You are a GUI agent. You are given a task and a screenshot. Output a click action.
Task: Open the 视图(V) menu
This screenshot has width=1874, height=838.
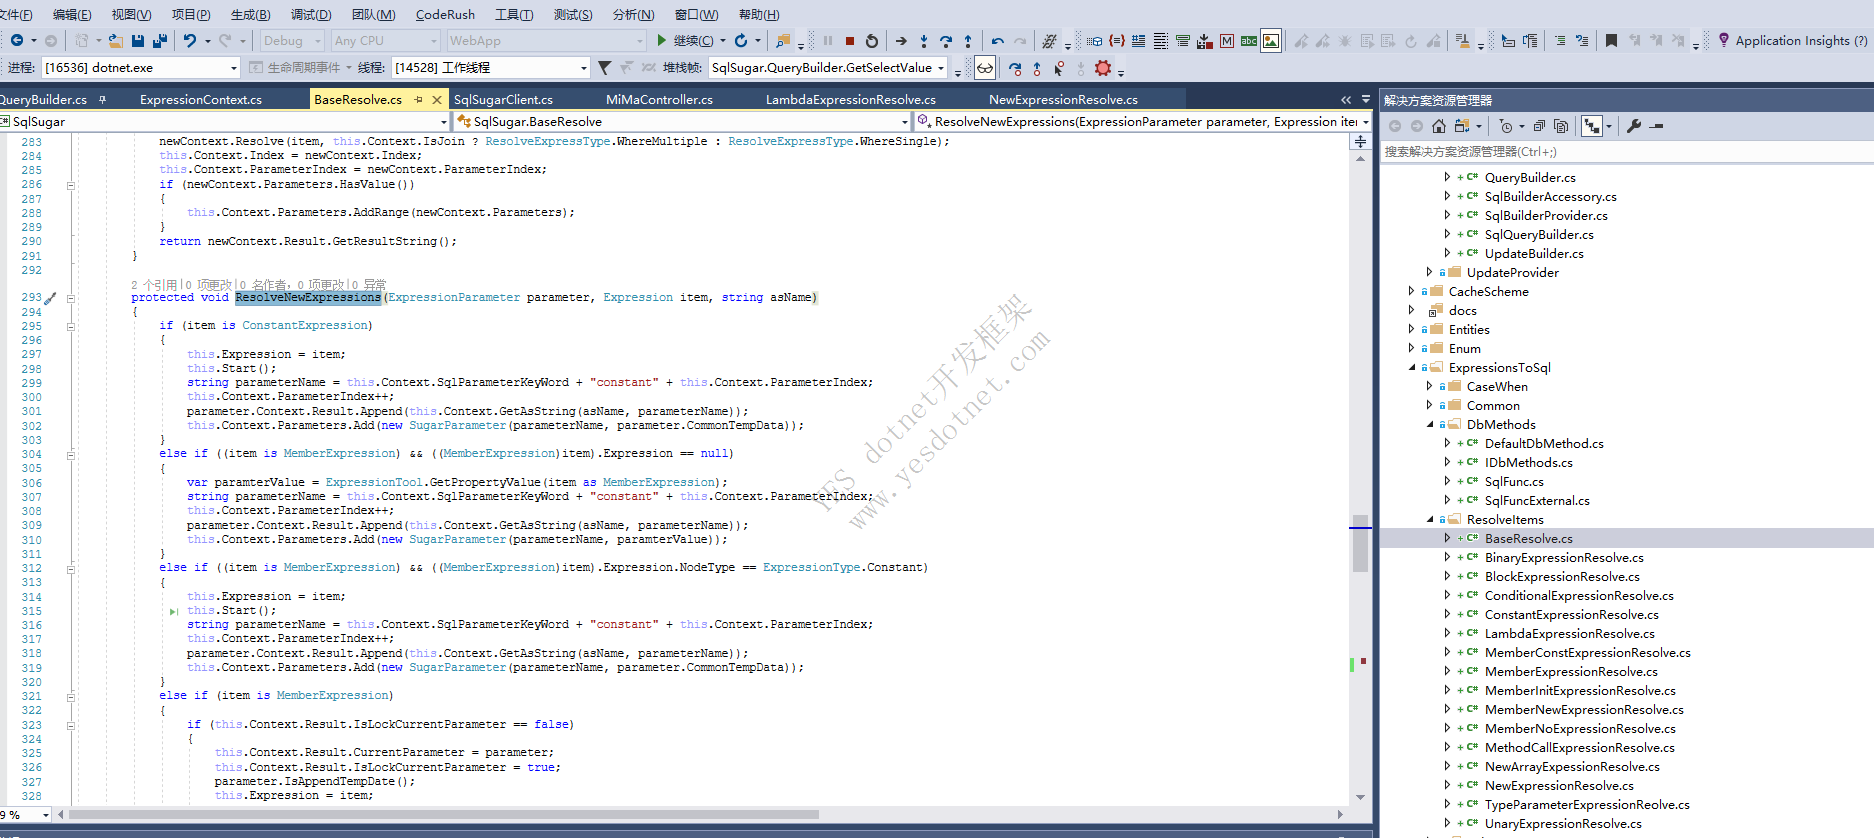pyautogui.click(x=132, y=15)
